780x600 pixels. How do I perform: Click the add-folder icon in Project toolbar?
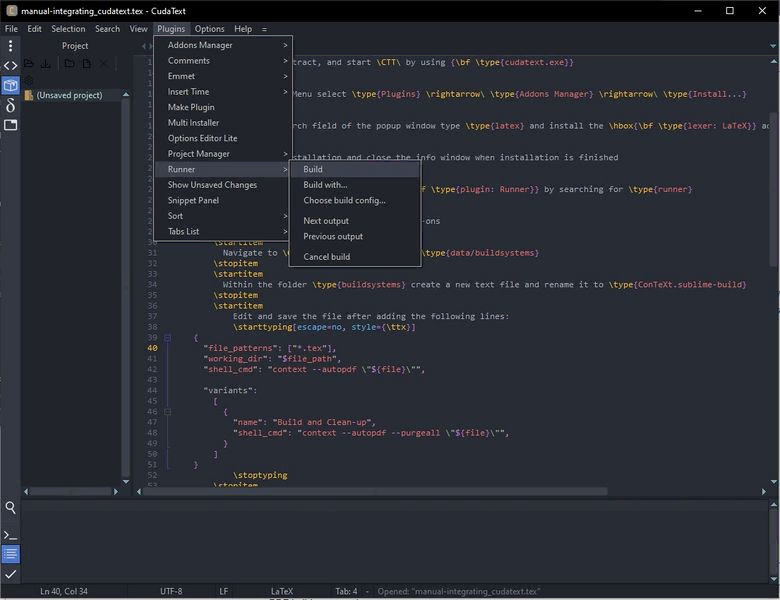pyautogui.click(x=70, y=63)
